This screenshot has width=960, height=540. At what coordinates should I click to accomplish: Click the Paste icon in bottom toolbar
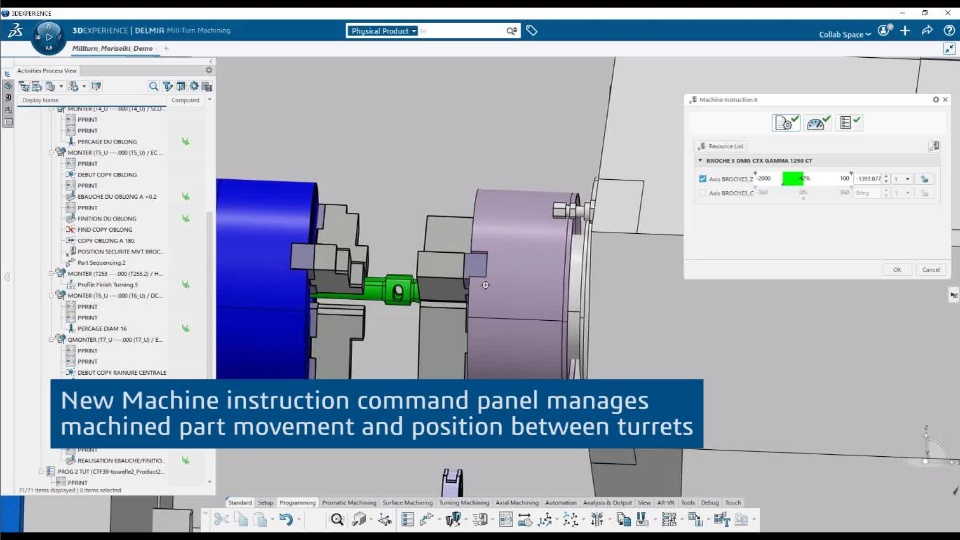click(260, 520)
